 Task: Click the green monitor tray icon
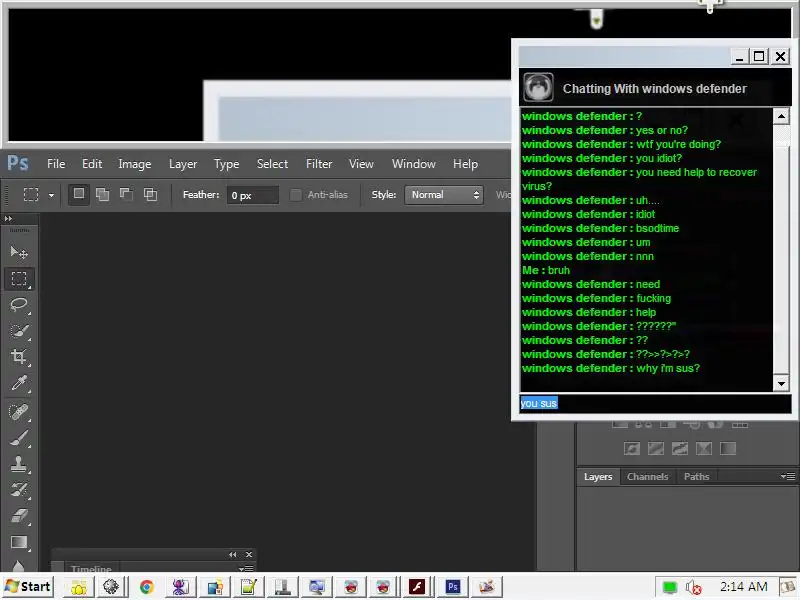pyautogui.click(x=669, y=588)
